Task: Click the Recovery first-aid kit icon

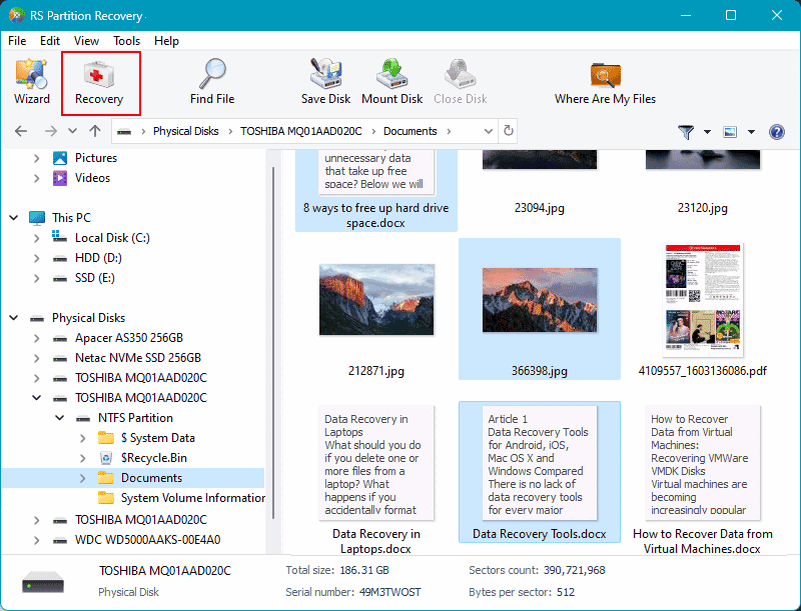Action: tap(99, 75)
